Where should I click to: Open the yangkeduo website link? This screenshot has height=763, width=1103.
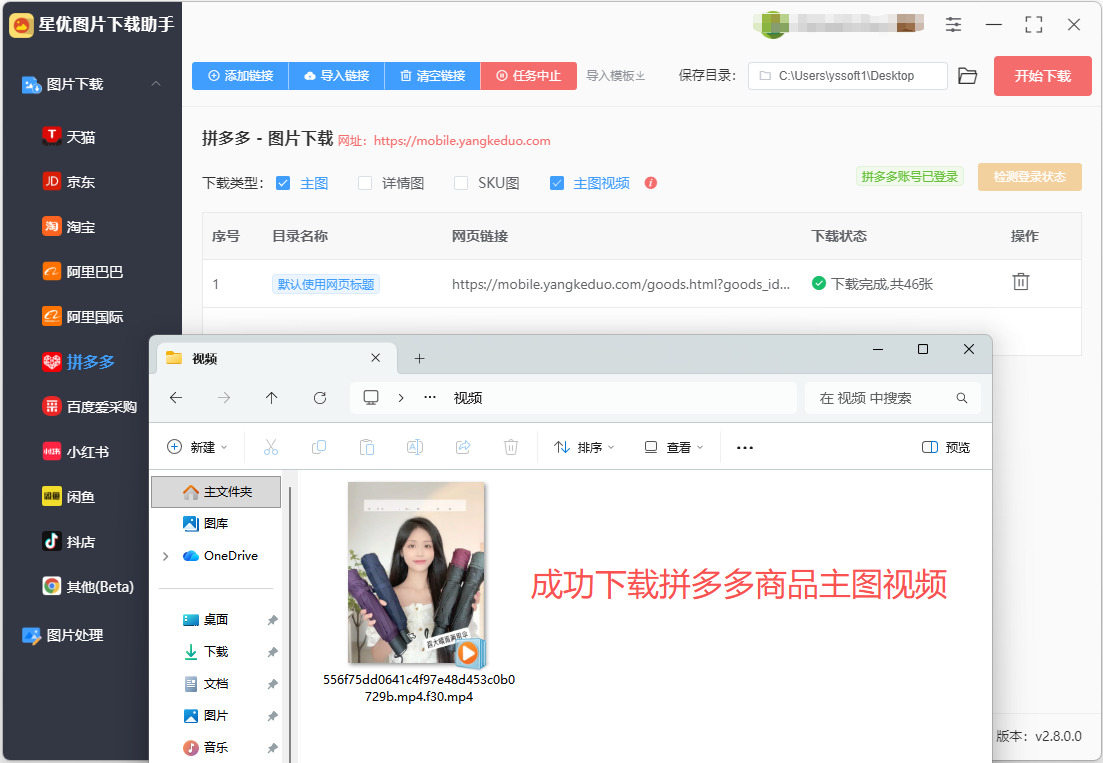click(x=461, y=141)
